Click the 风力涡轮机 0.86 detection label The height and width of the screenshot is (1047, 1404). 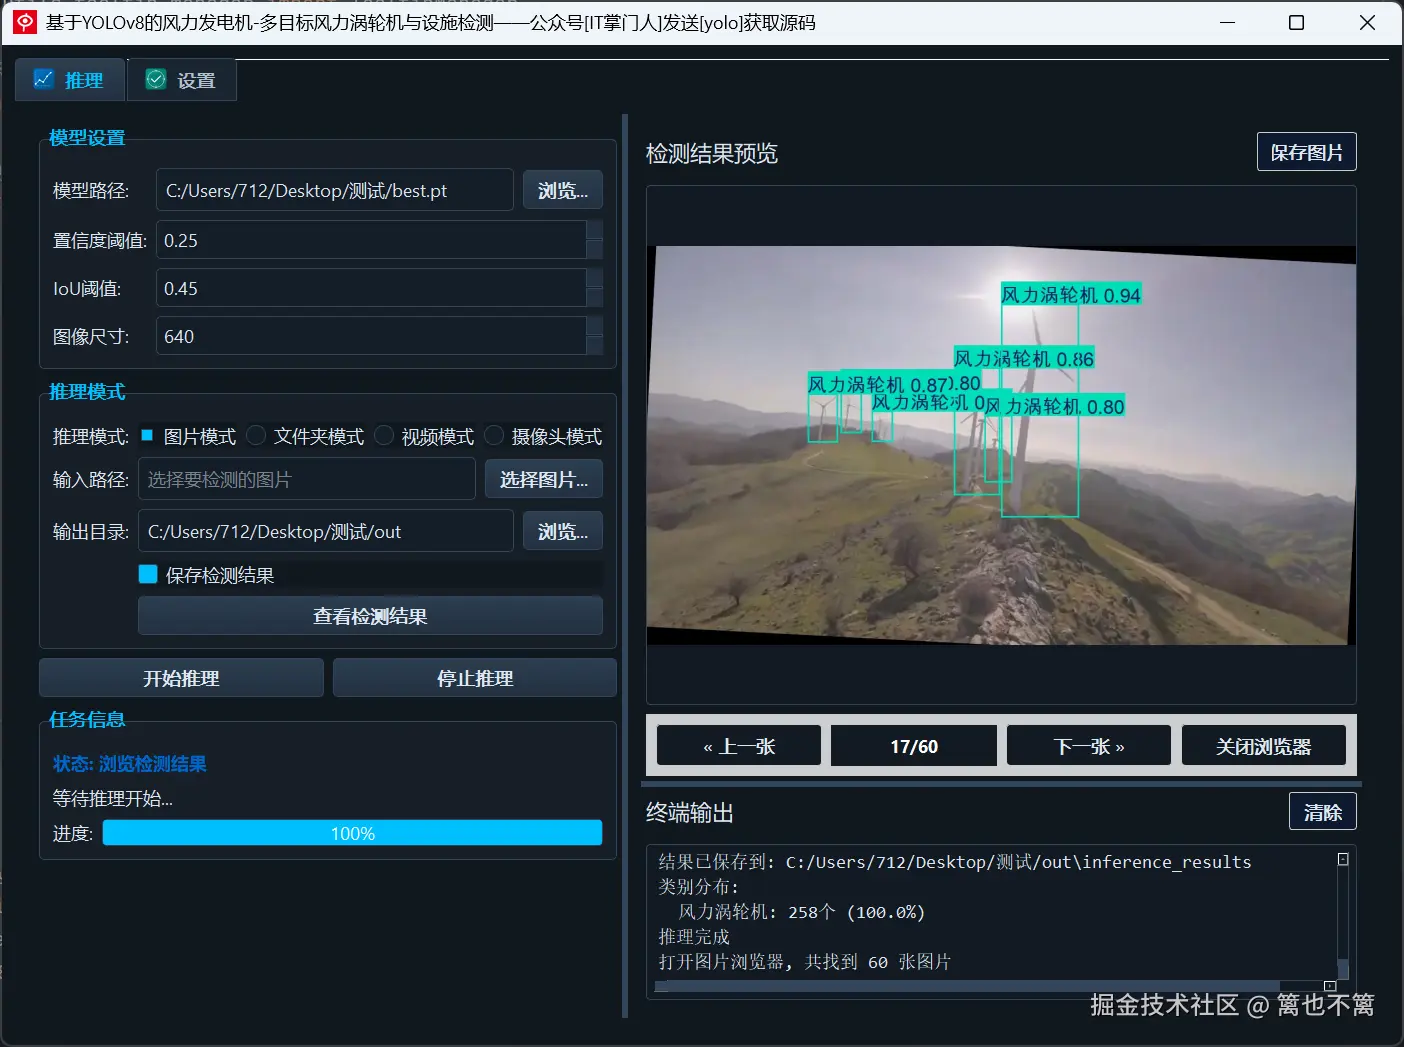[1024, 359]
